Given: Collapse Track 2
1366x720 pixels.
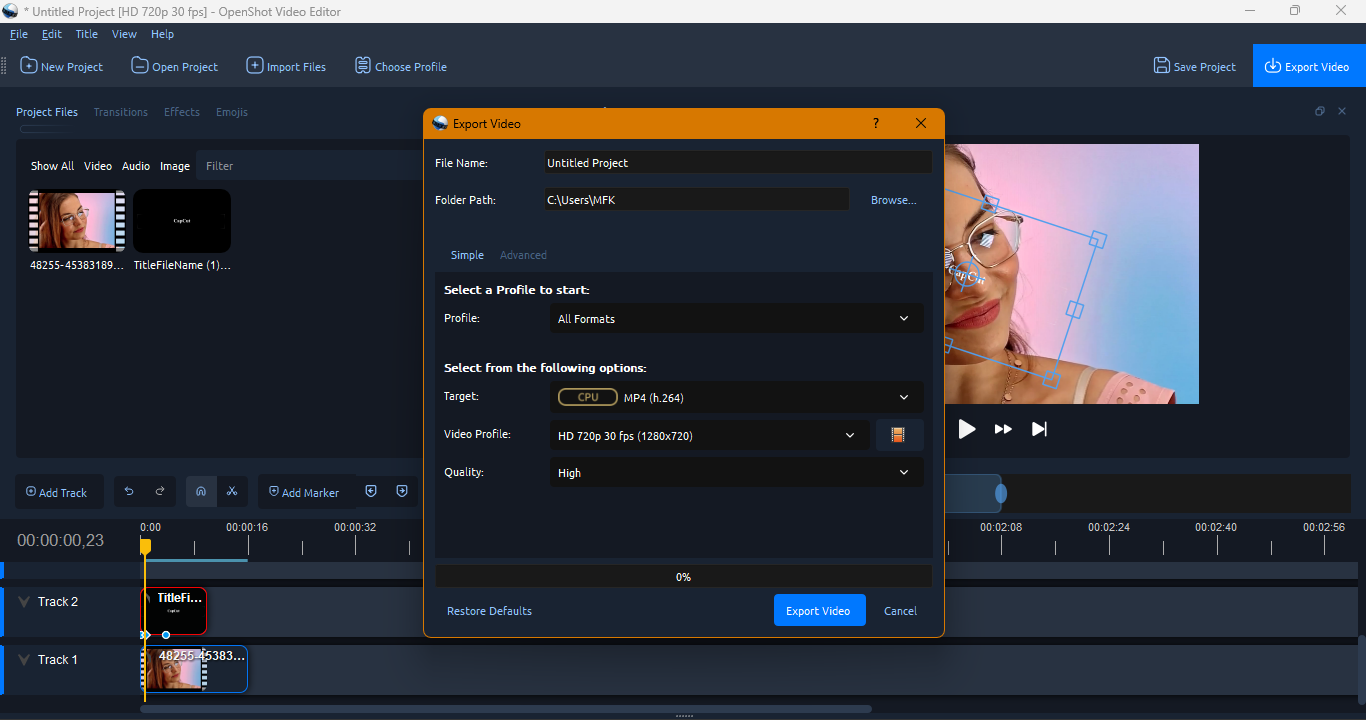Looking at the screenshot, I should tap(22, 601).
